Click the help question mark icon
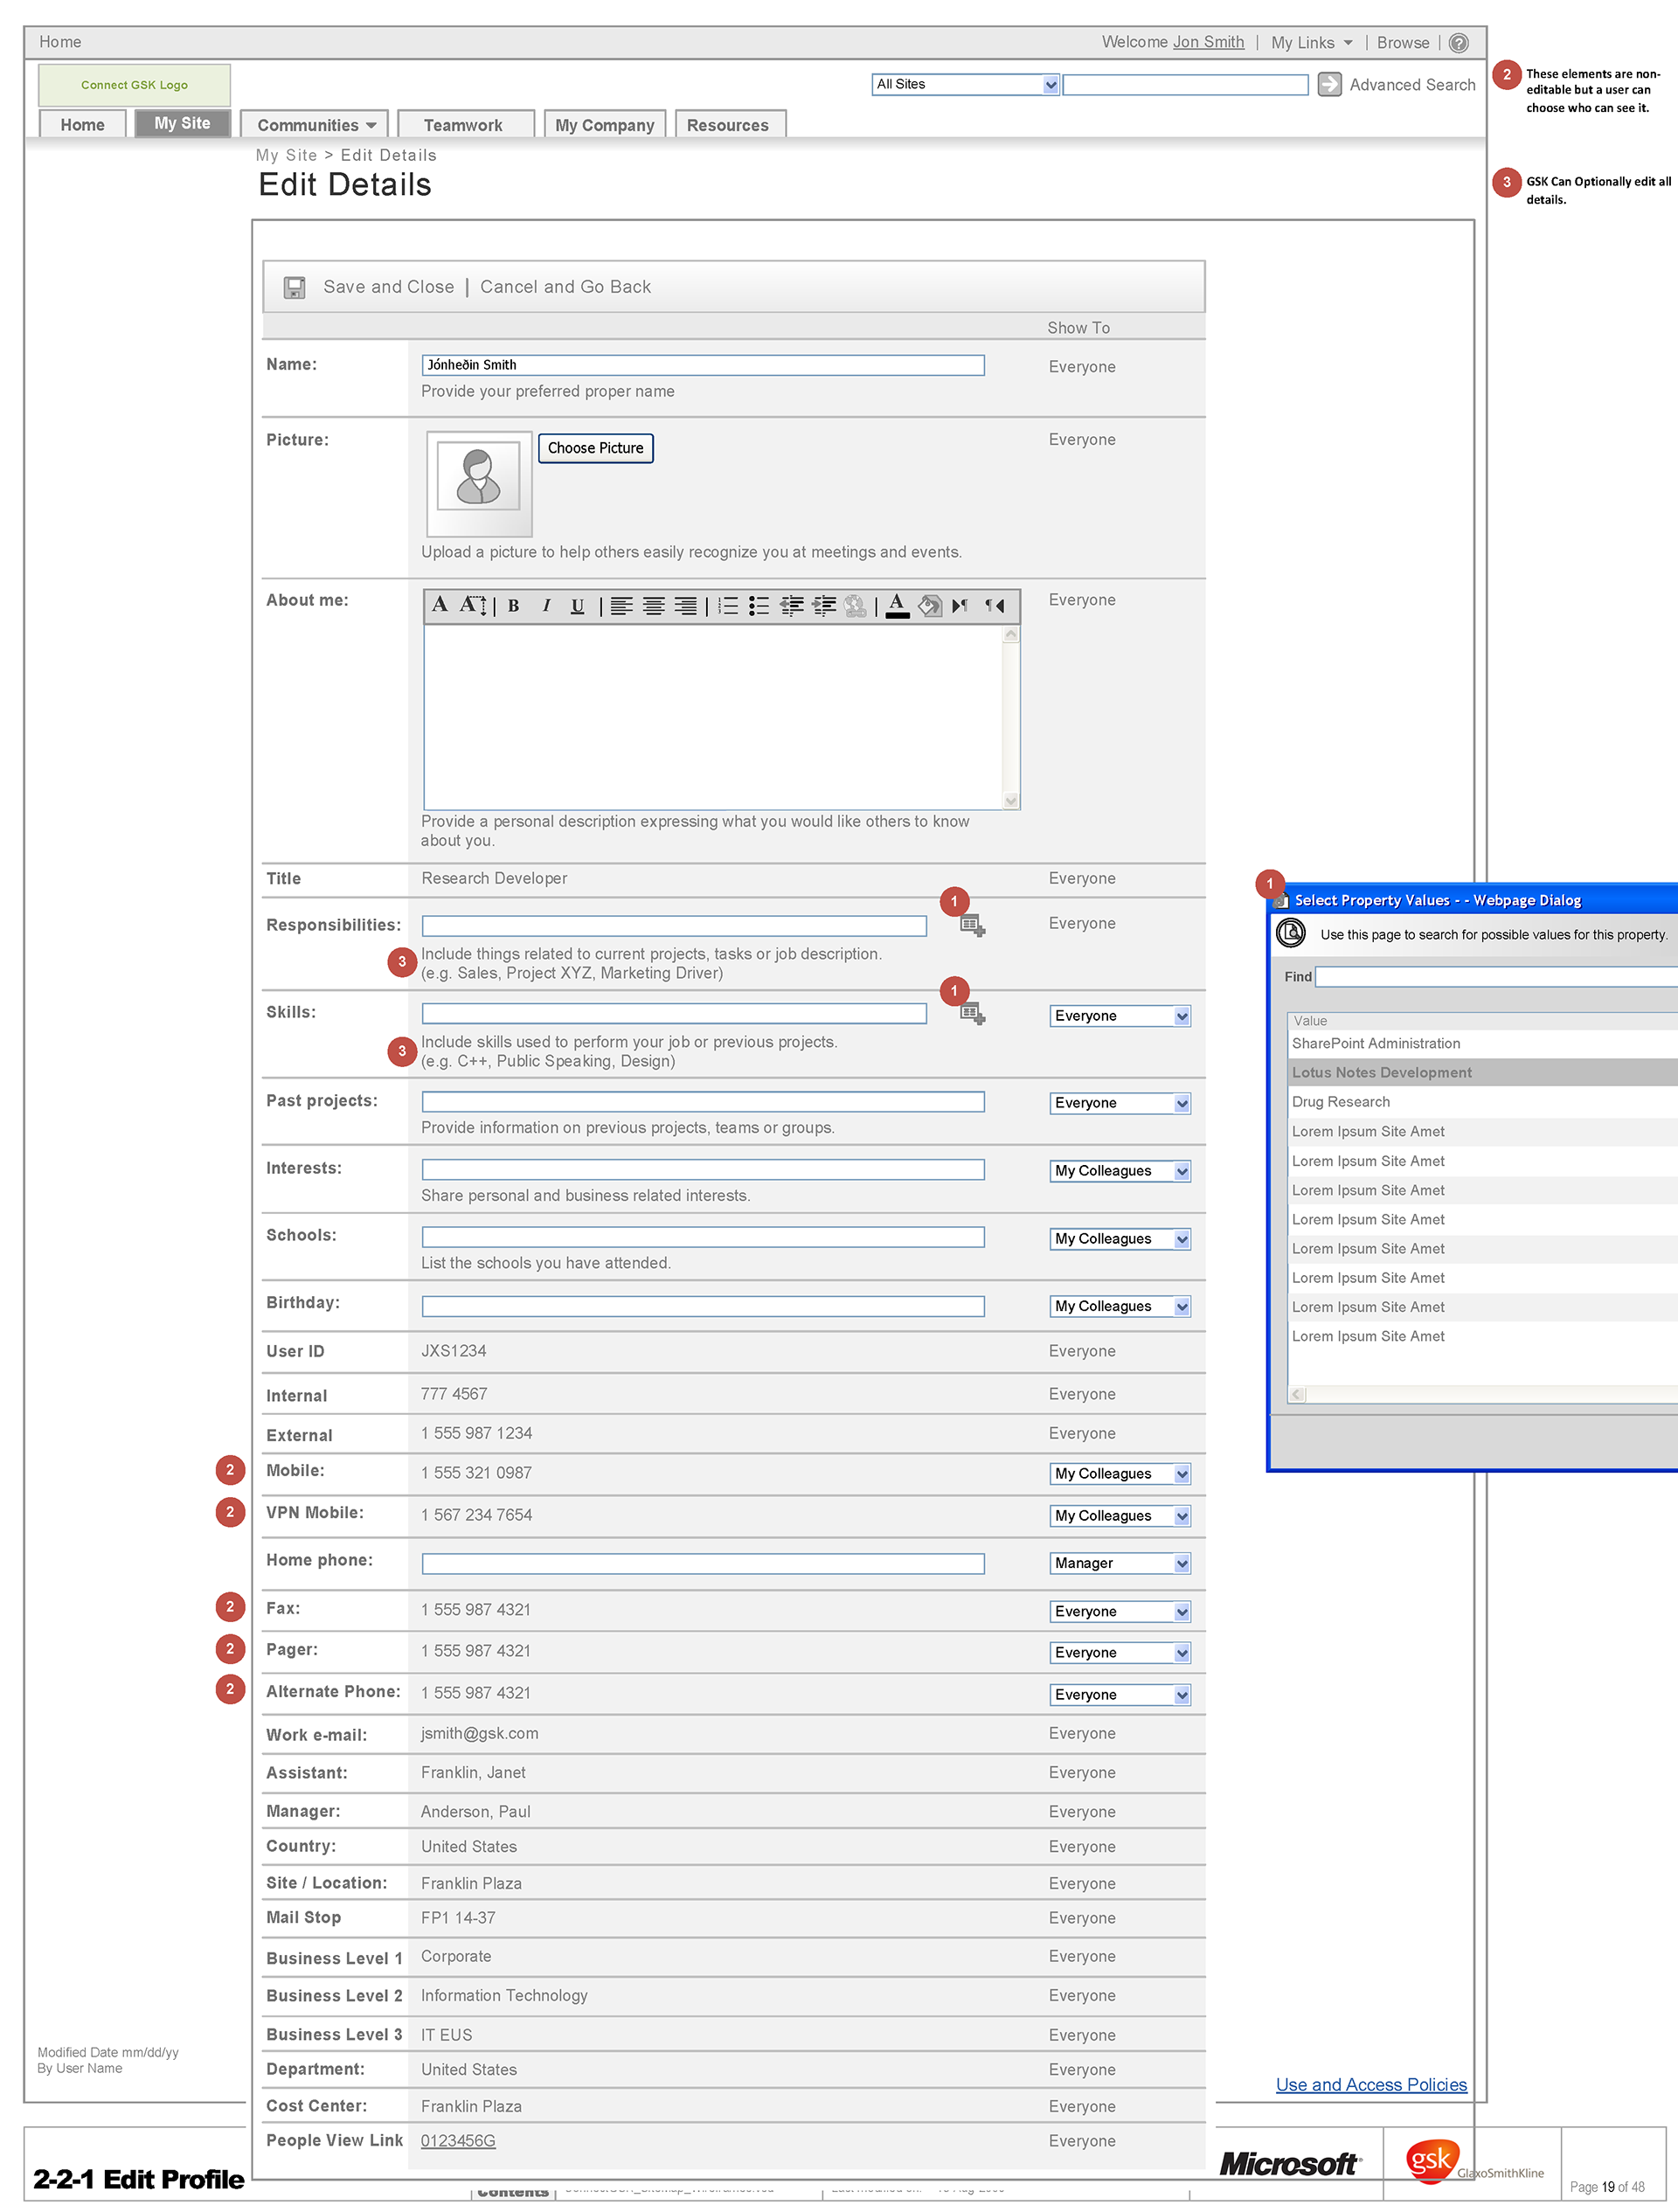 (x=1458, y=43)
